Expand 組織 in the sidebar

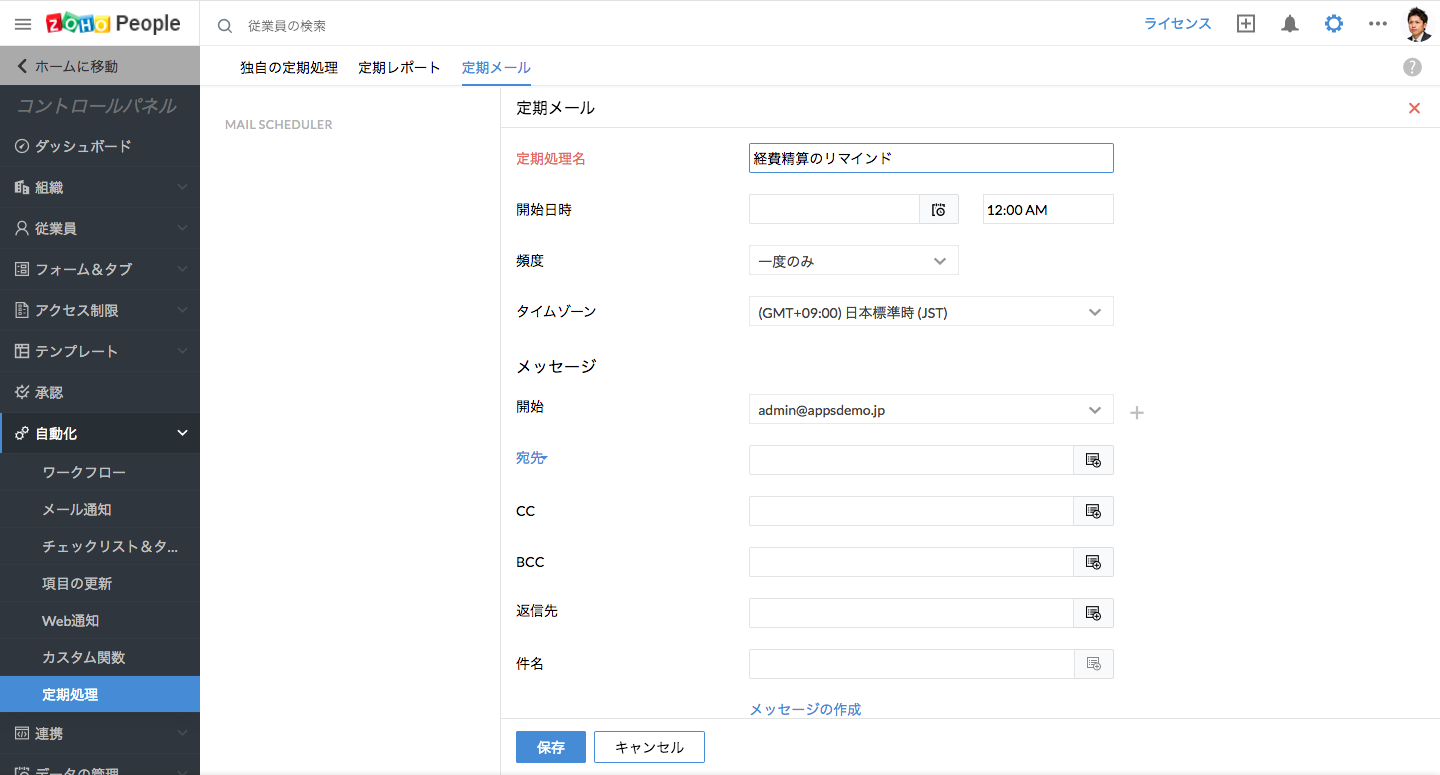click(x=100, y=187)
